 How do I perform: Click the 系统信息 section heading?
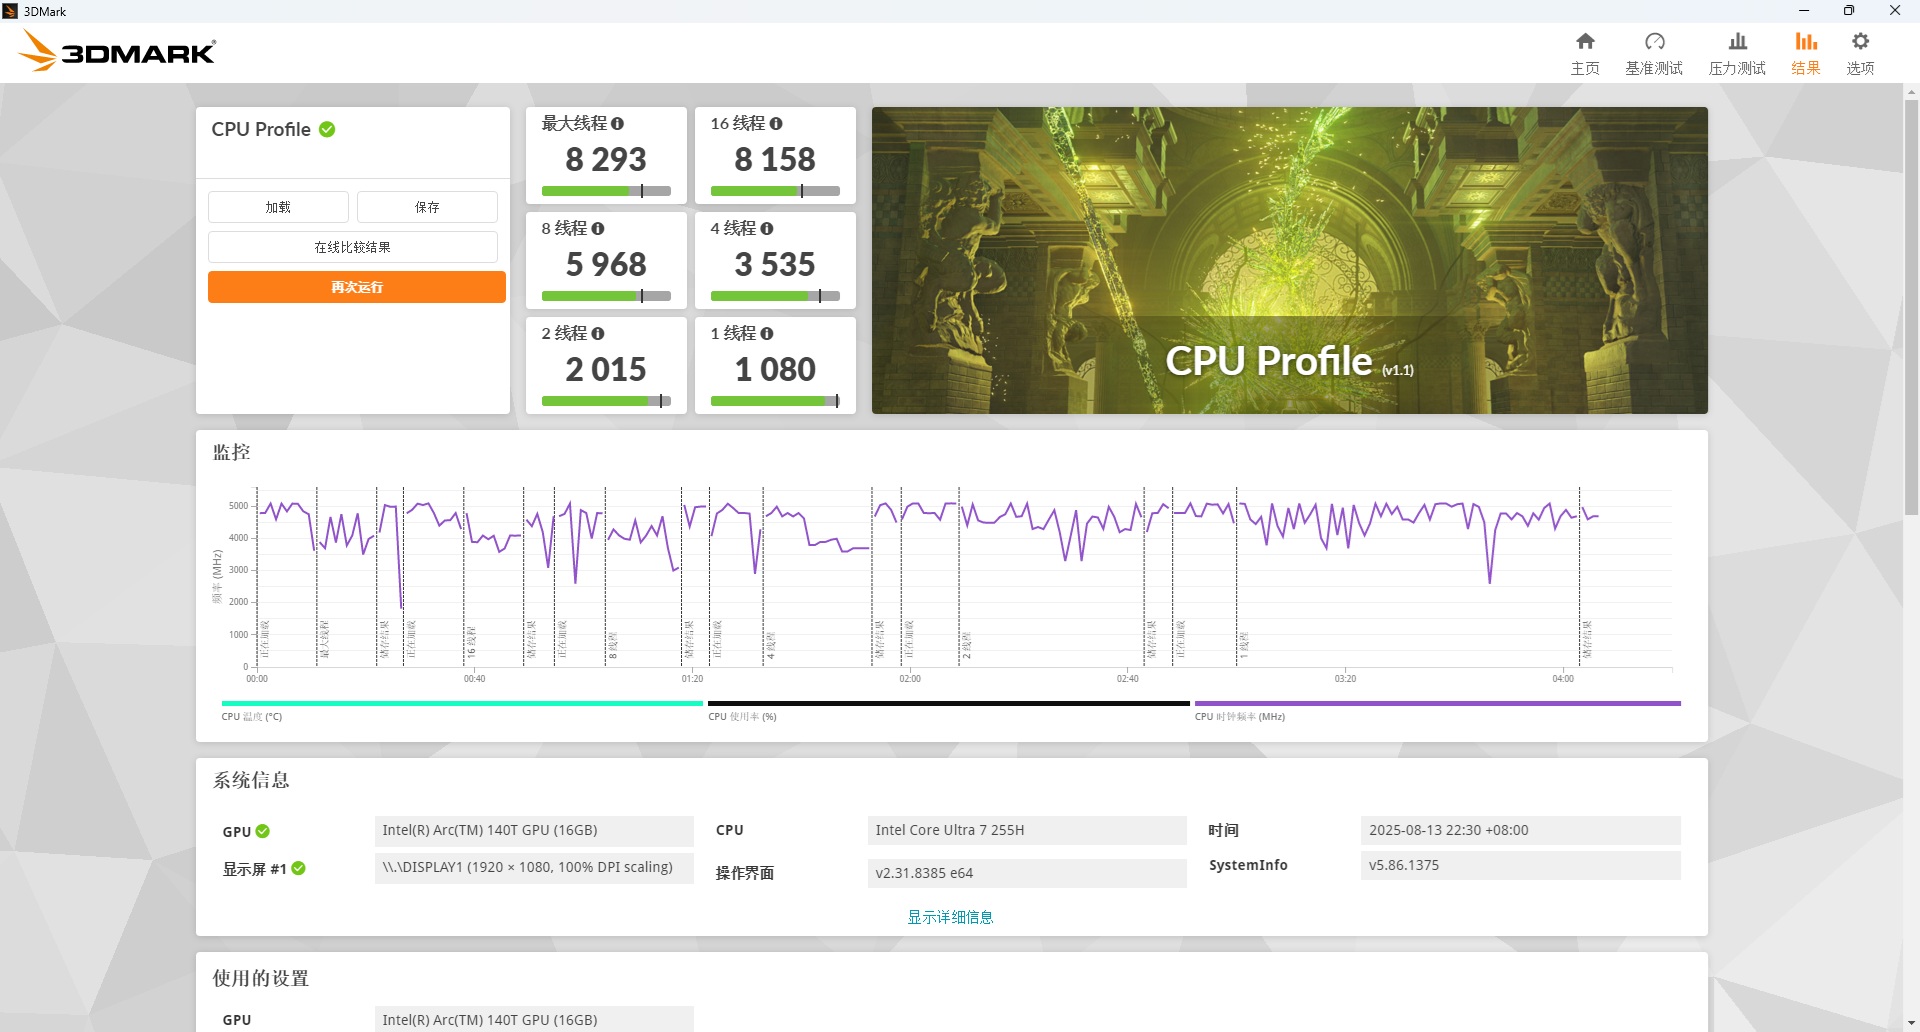pyautogui.click(x=251, y=780)
